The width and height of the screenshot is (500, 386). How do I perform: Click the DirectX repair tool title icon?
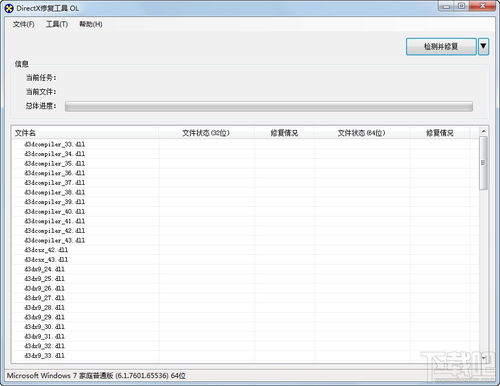[x=9, y=8]
